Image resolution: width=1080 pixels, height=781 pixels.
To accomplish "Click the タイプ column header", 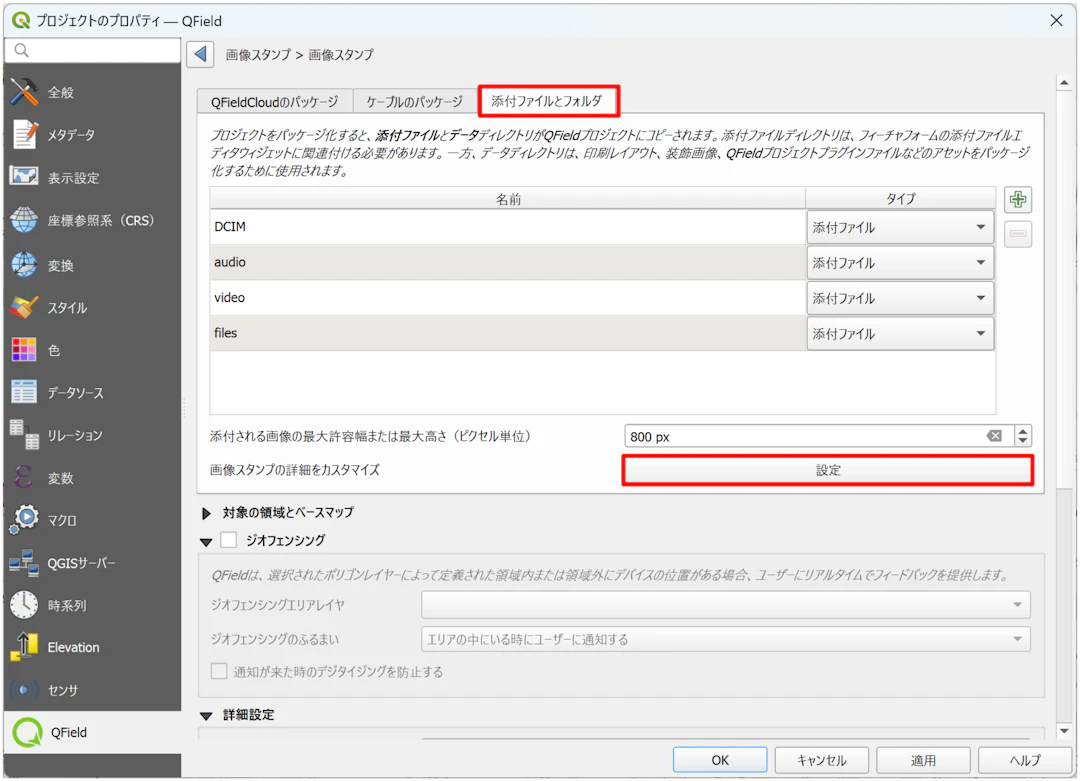I will click(900, 199).
